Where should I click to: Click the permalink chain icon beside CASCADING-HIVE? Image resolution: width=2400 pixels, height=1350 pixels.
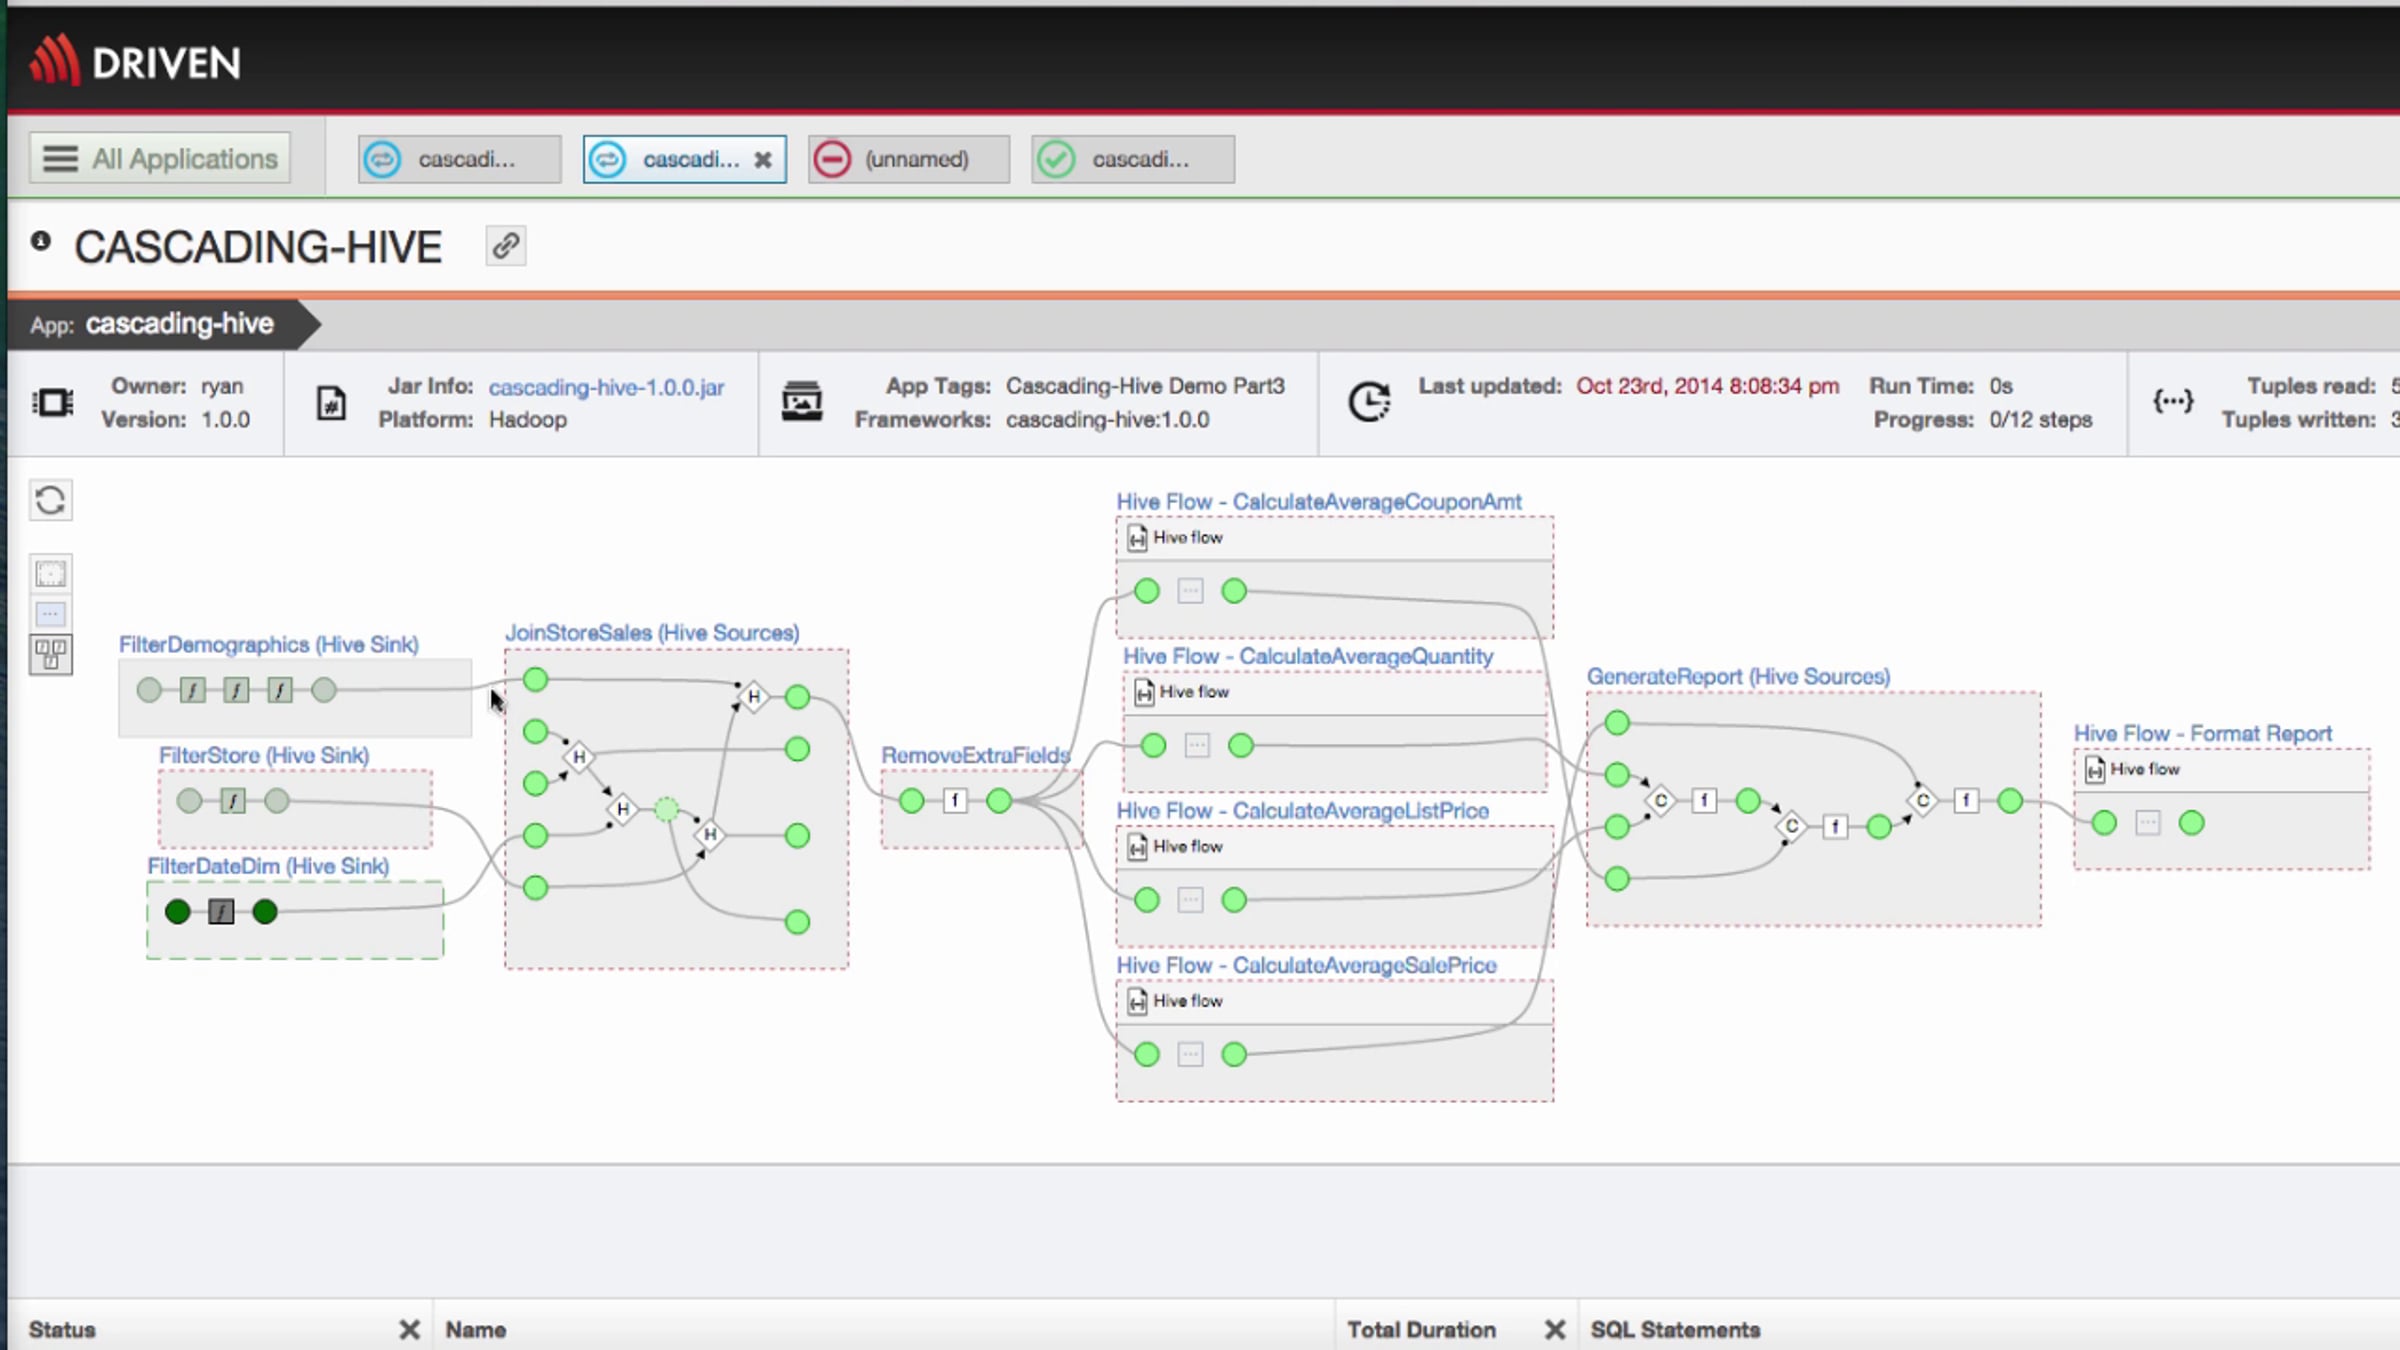click(x=505, y=246)
